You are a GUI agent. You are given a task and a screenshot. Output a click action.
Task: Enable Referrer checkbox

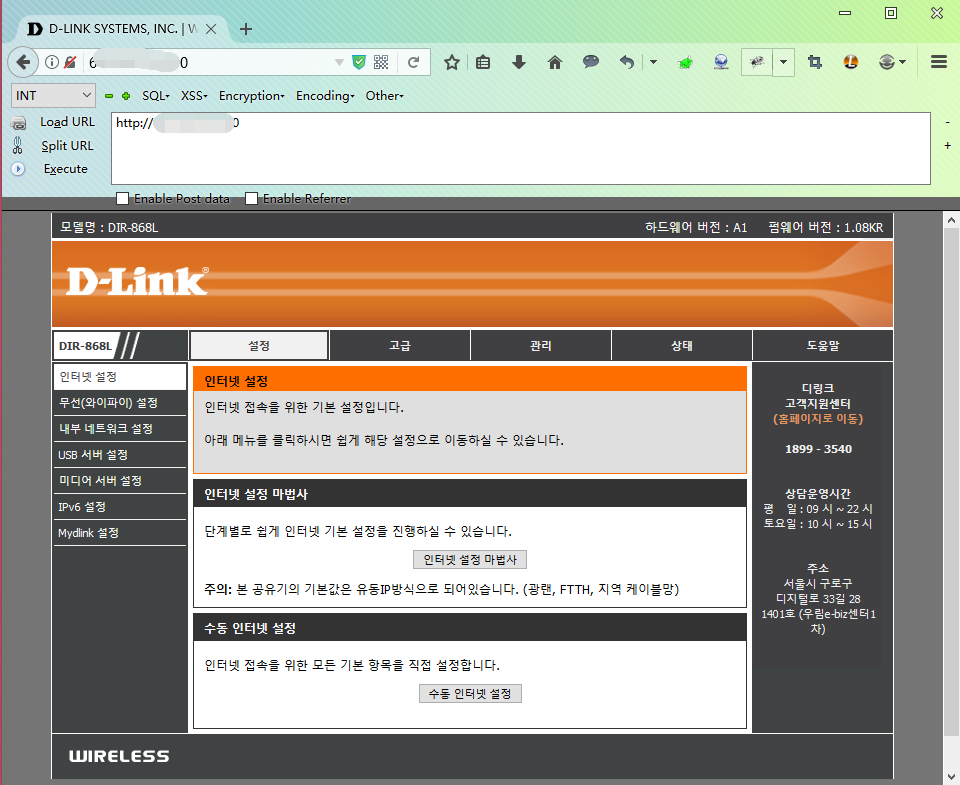tap(251, 198)
